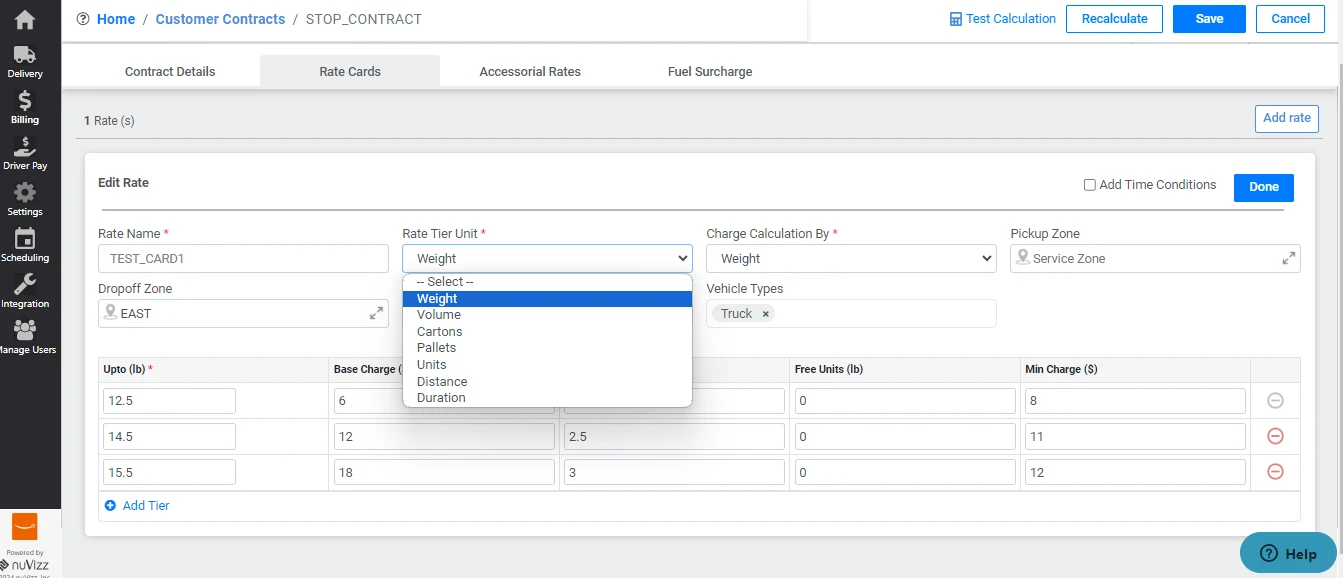Viewport: 1343px width, 578px height.
Task: Expand the Dropoff Zone EAST field
Action: pyautogui.click(x=376, y=314)
